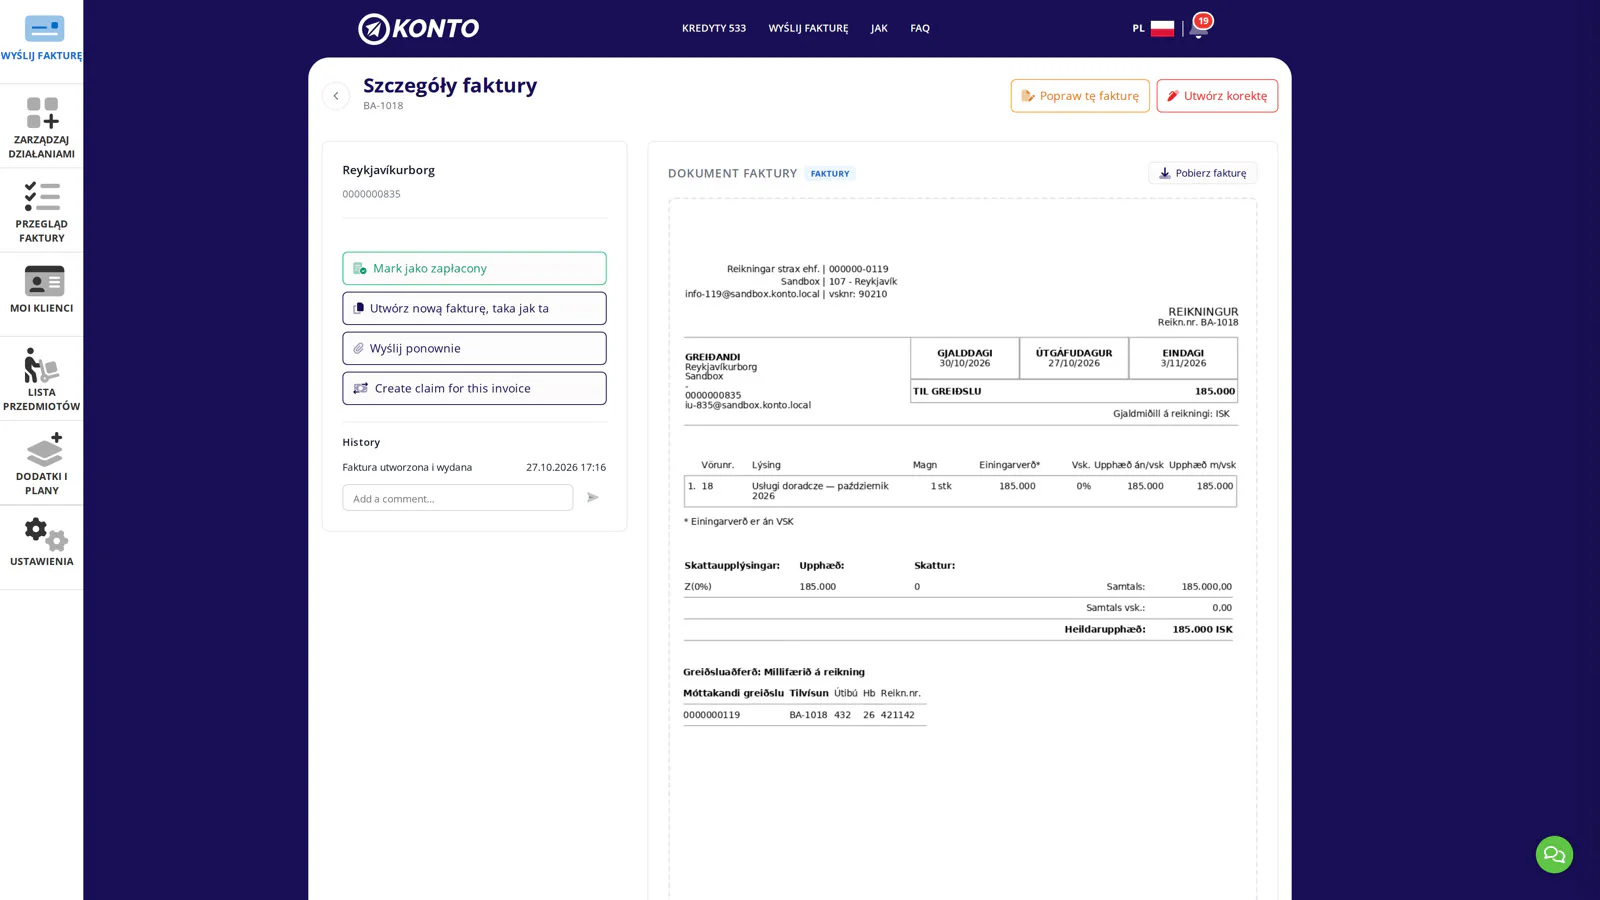Open the green chat support bubble
Screen dimensions: 1600x900
(1554, 854)
